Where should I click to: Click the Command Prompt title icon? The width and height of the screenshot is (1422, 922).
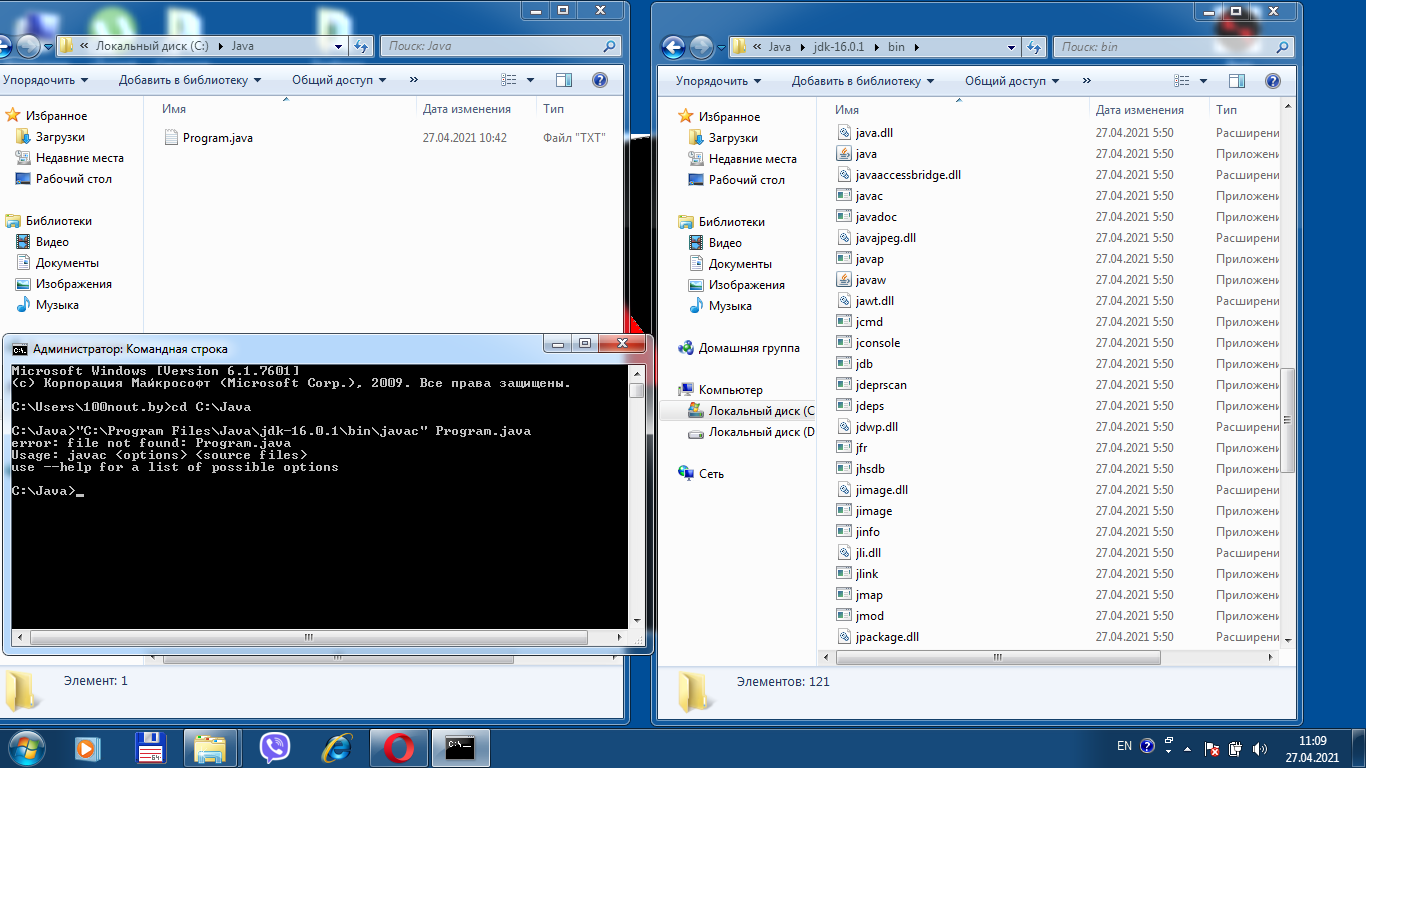pos(19,349)
